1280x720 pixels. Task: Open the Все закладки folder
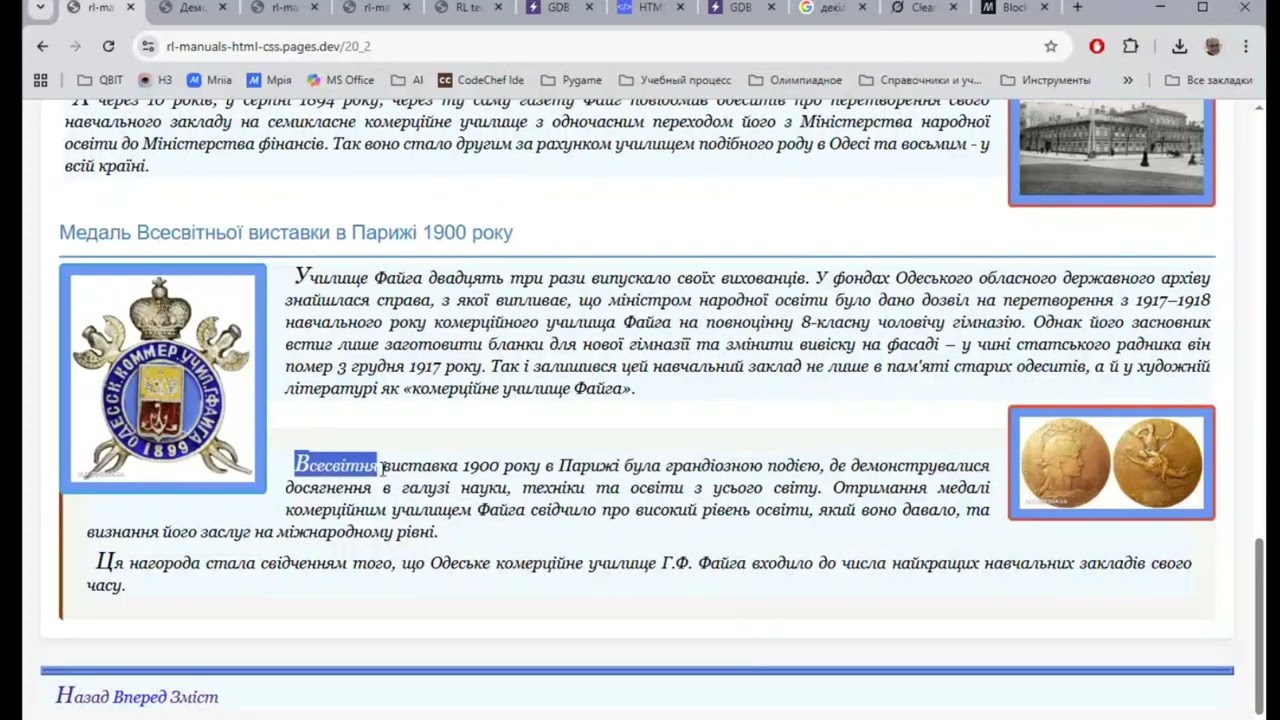click(1208, 80)
